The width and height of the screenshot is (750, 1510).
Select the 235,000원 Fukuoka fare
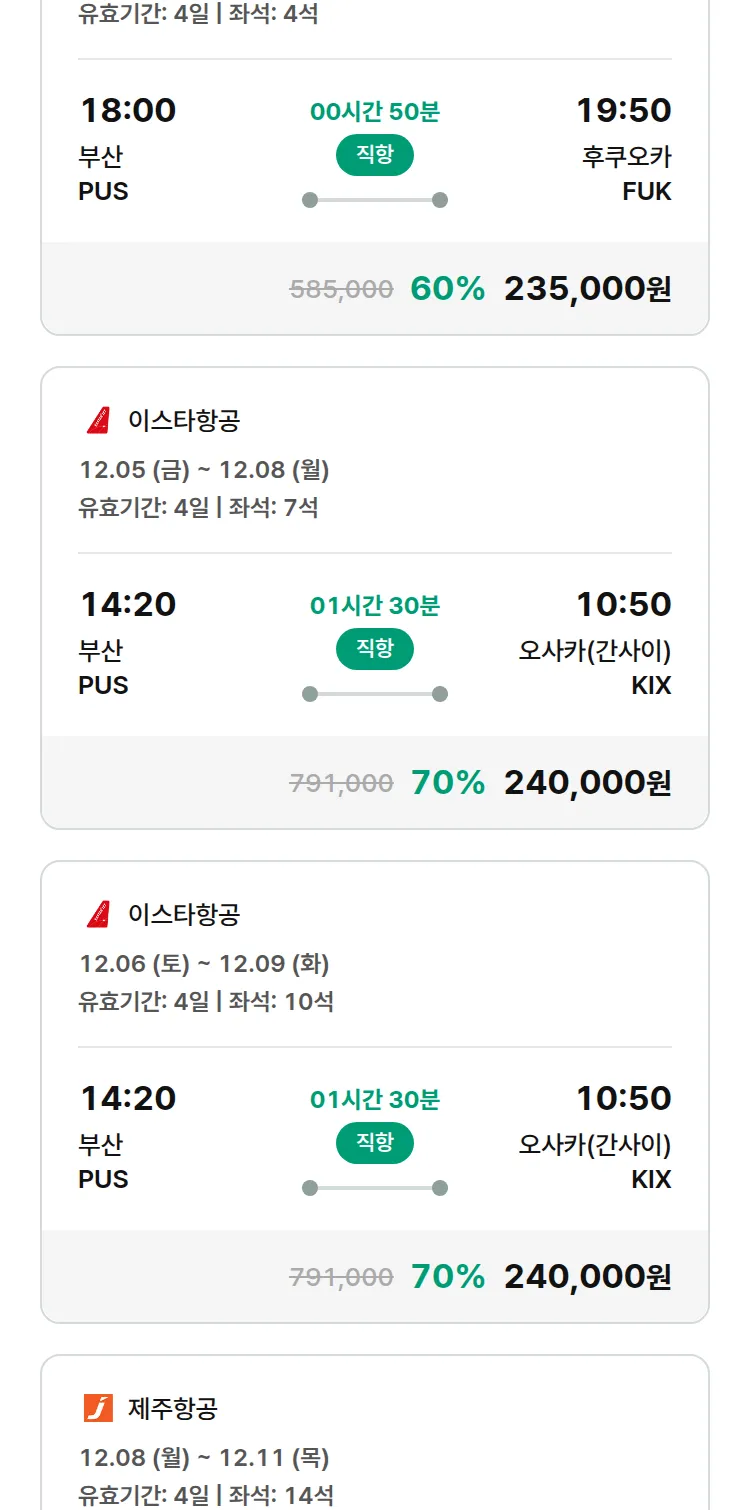pos(587,289)
